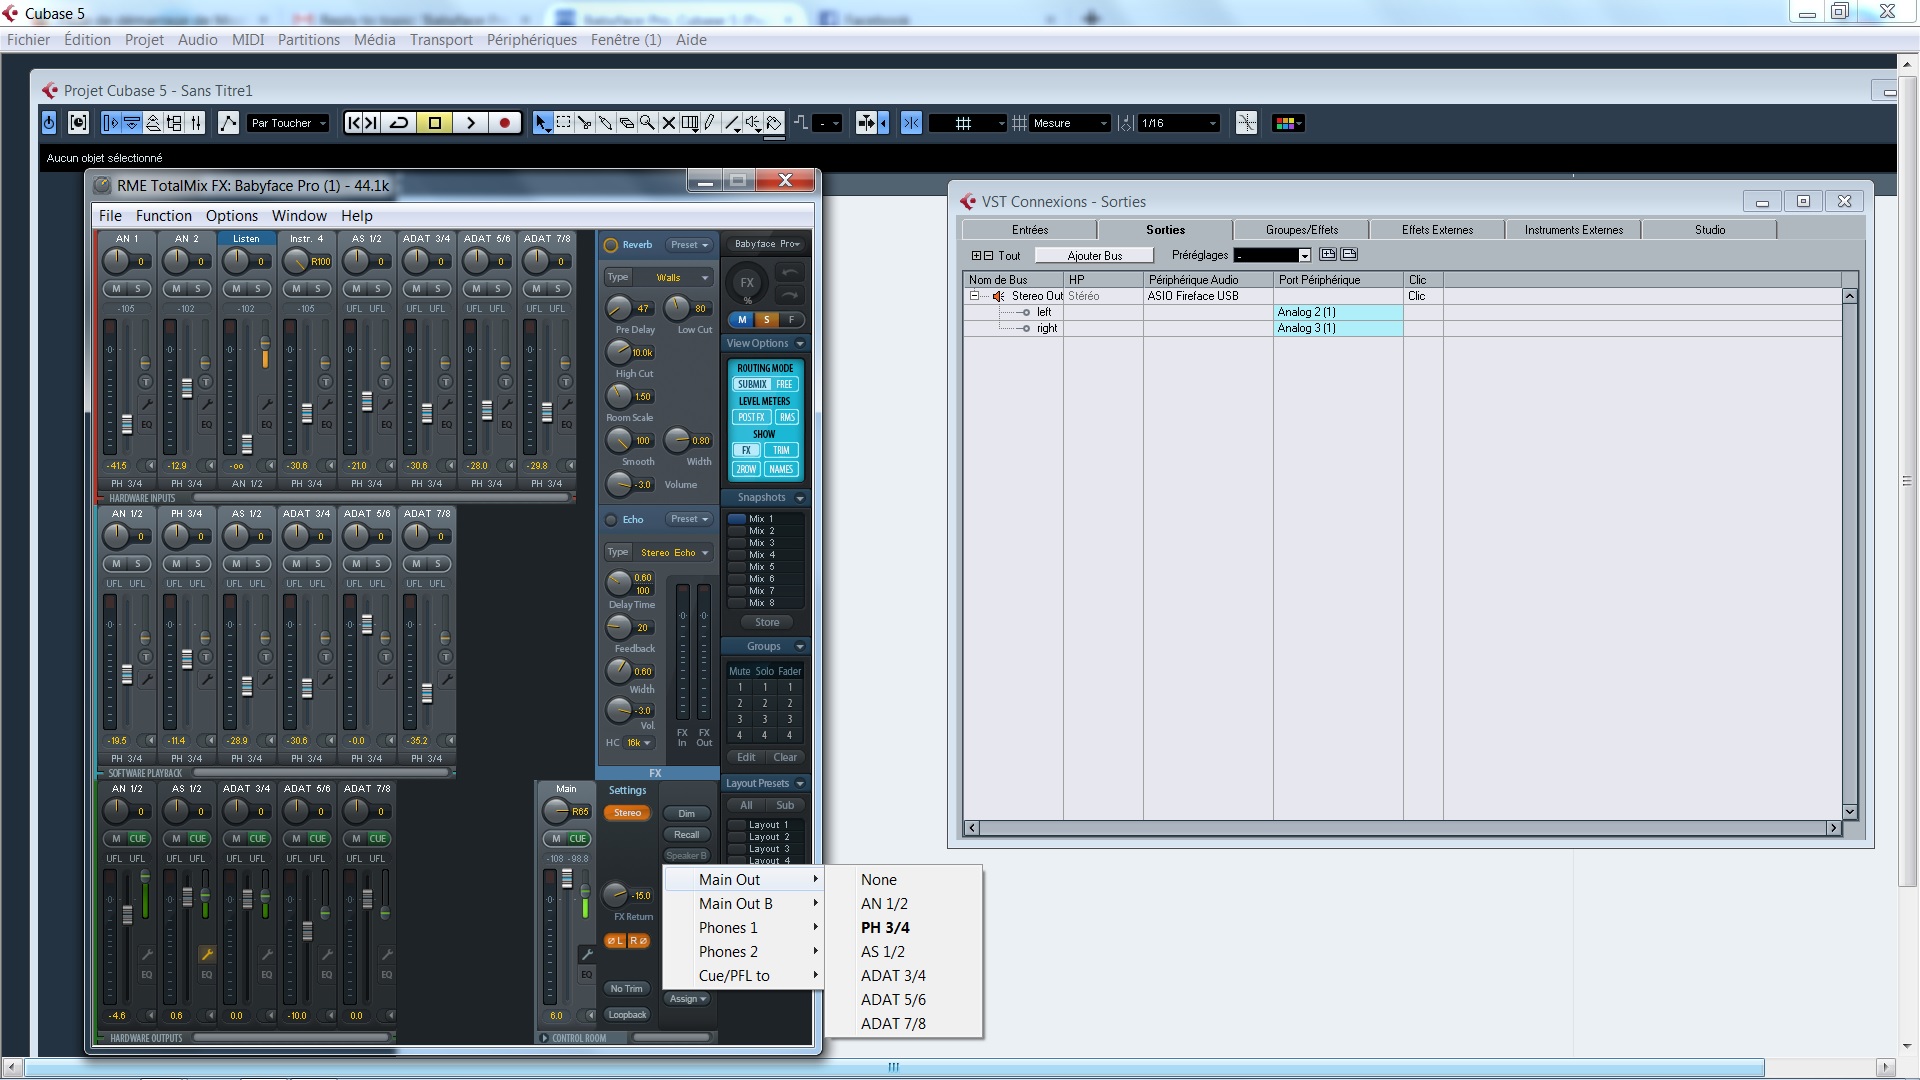Viewport: 1920px width, 1080px height.
Task: Click the Recall button in control room
Action: point(686,835)
